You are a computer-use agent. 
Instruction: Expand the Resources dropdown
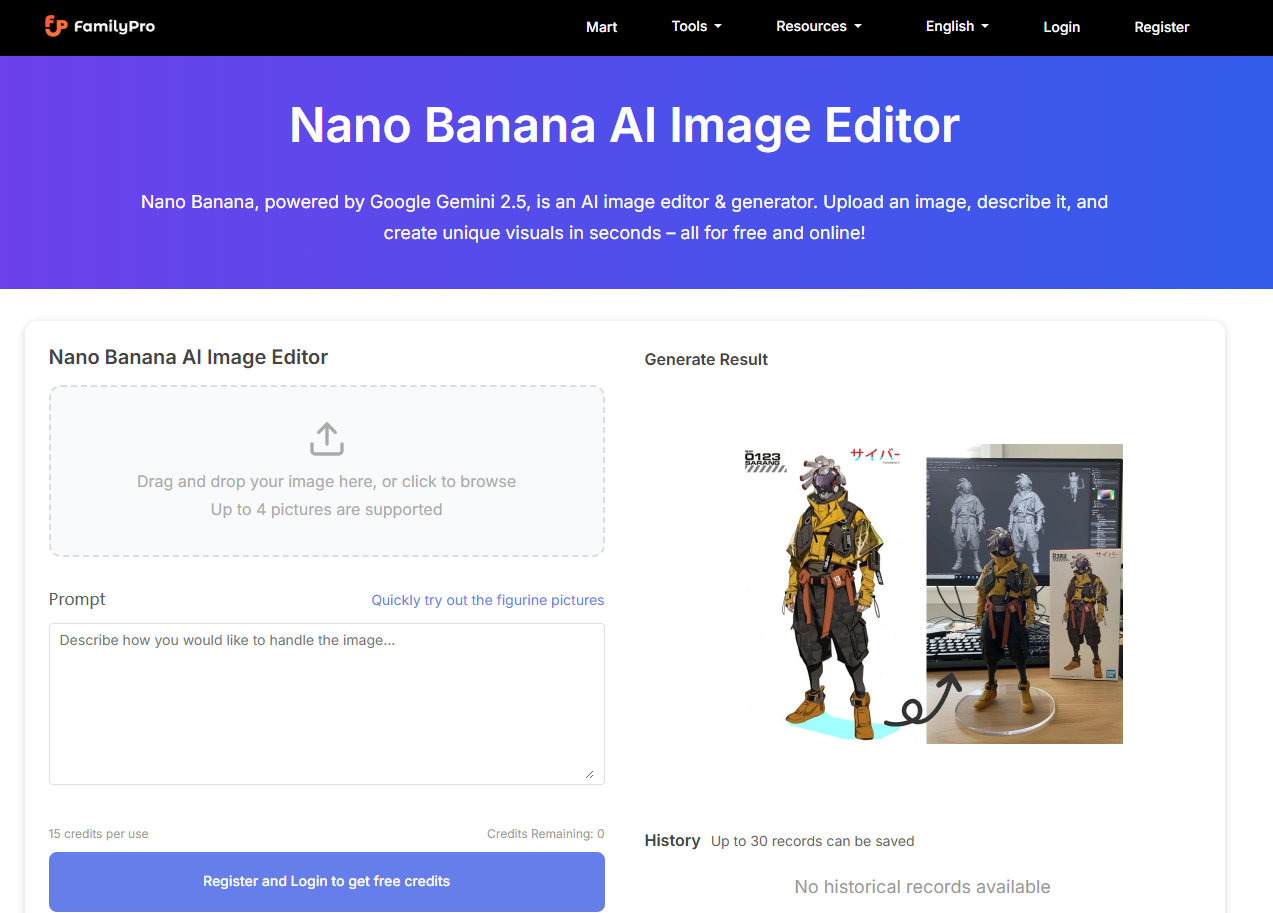818,26
